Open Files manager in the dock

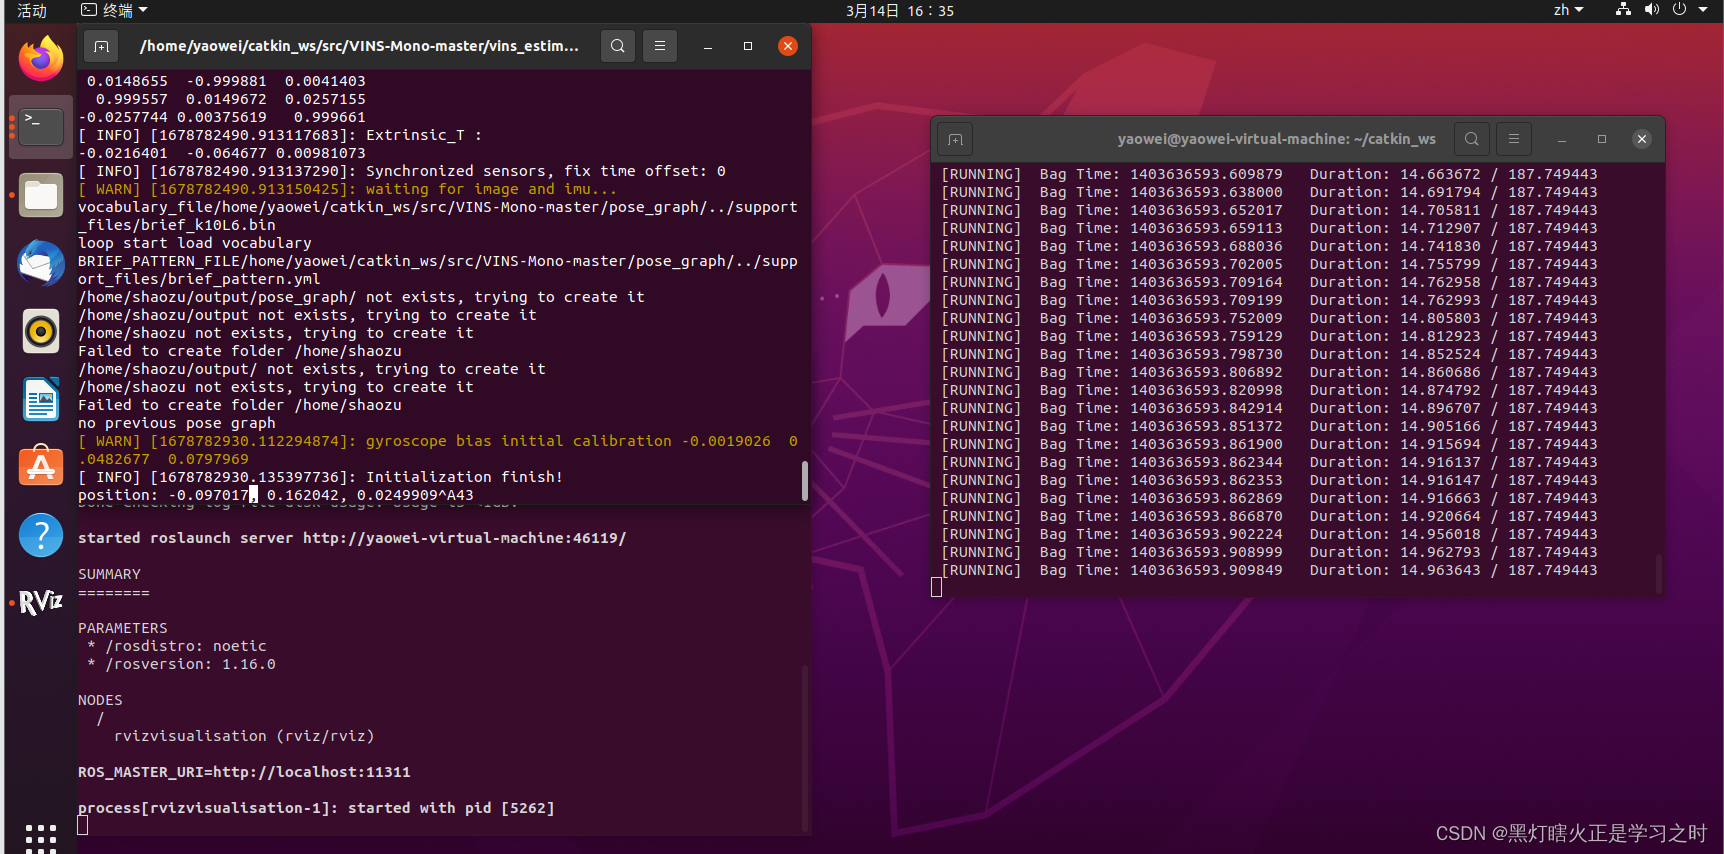41,195
